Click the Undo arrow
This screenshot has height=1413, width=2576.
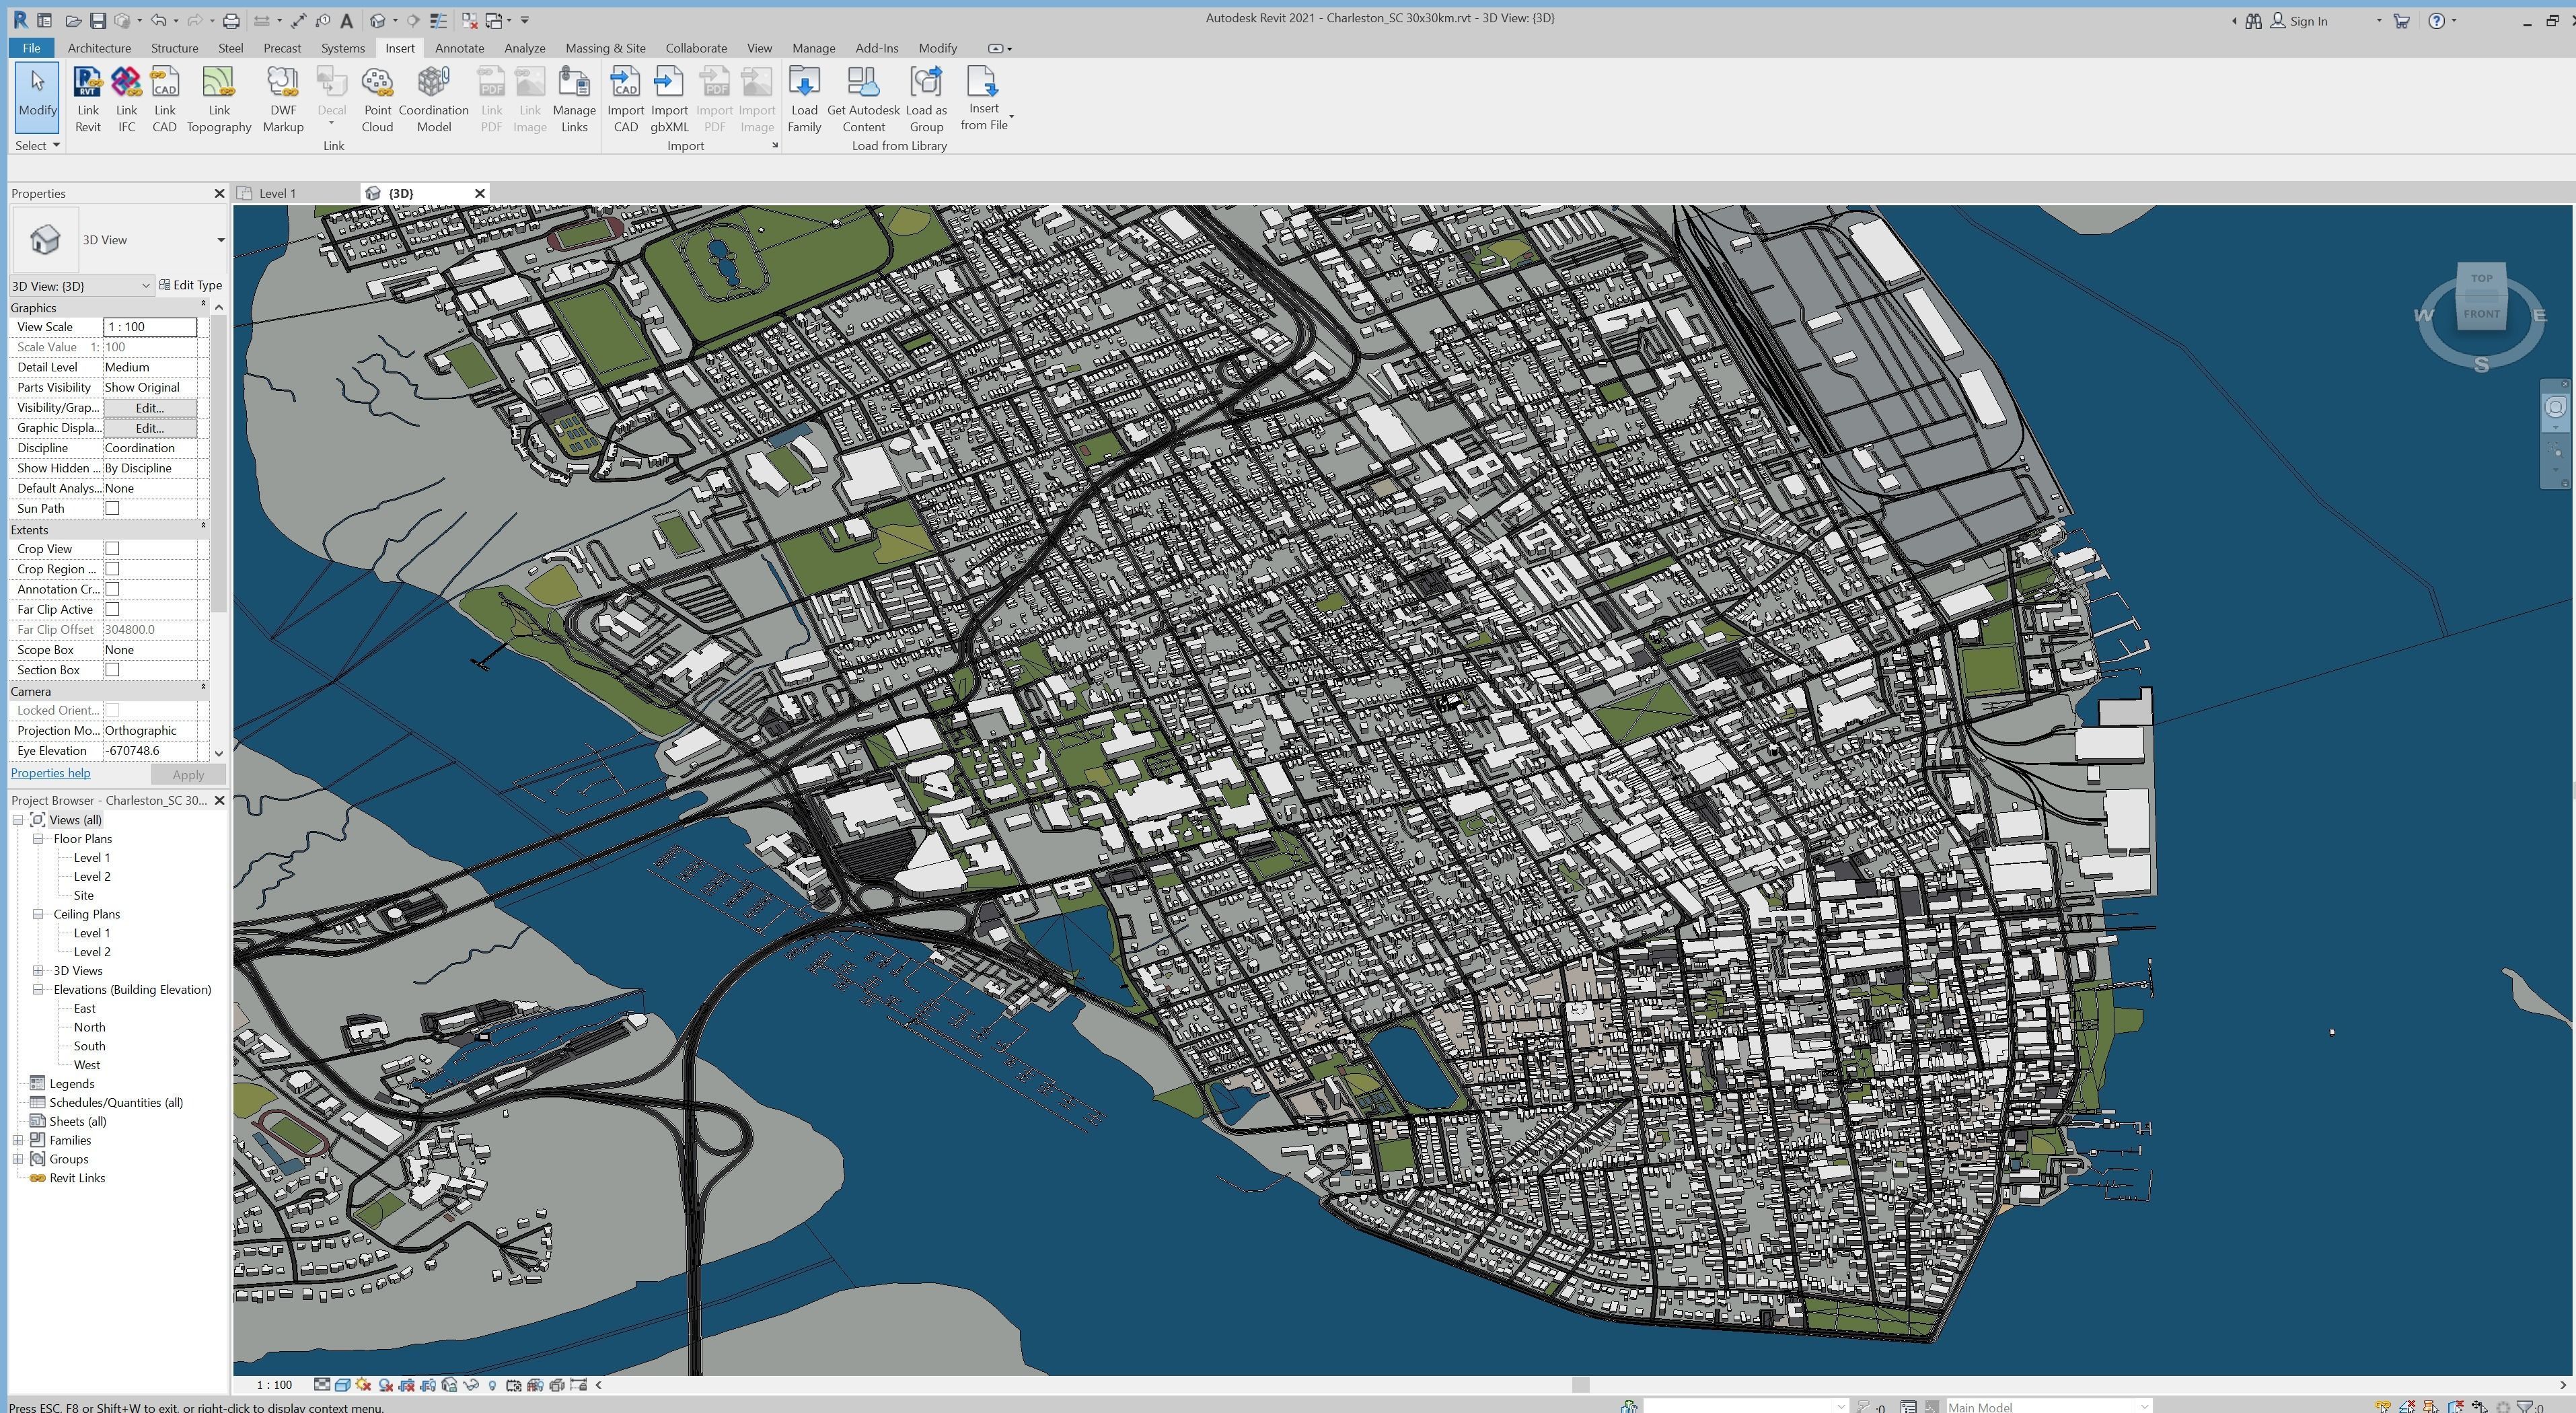(158, 20)
